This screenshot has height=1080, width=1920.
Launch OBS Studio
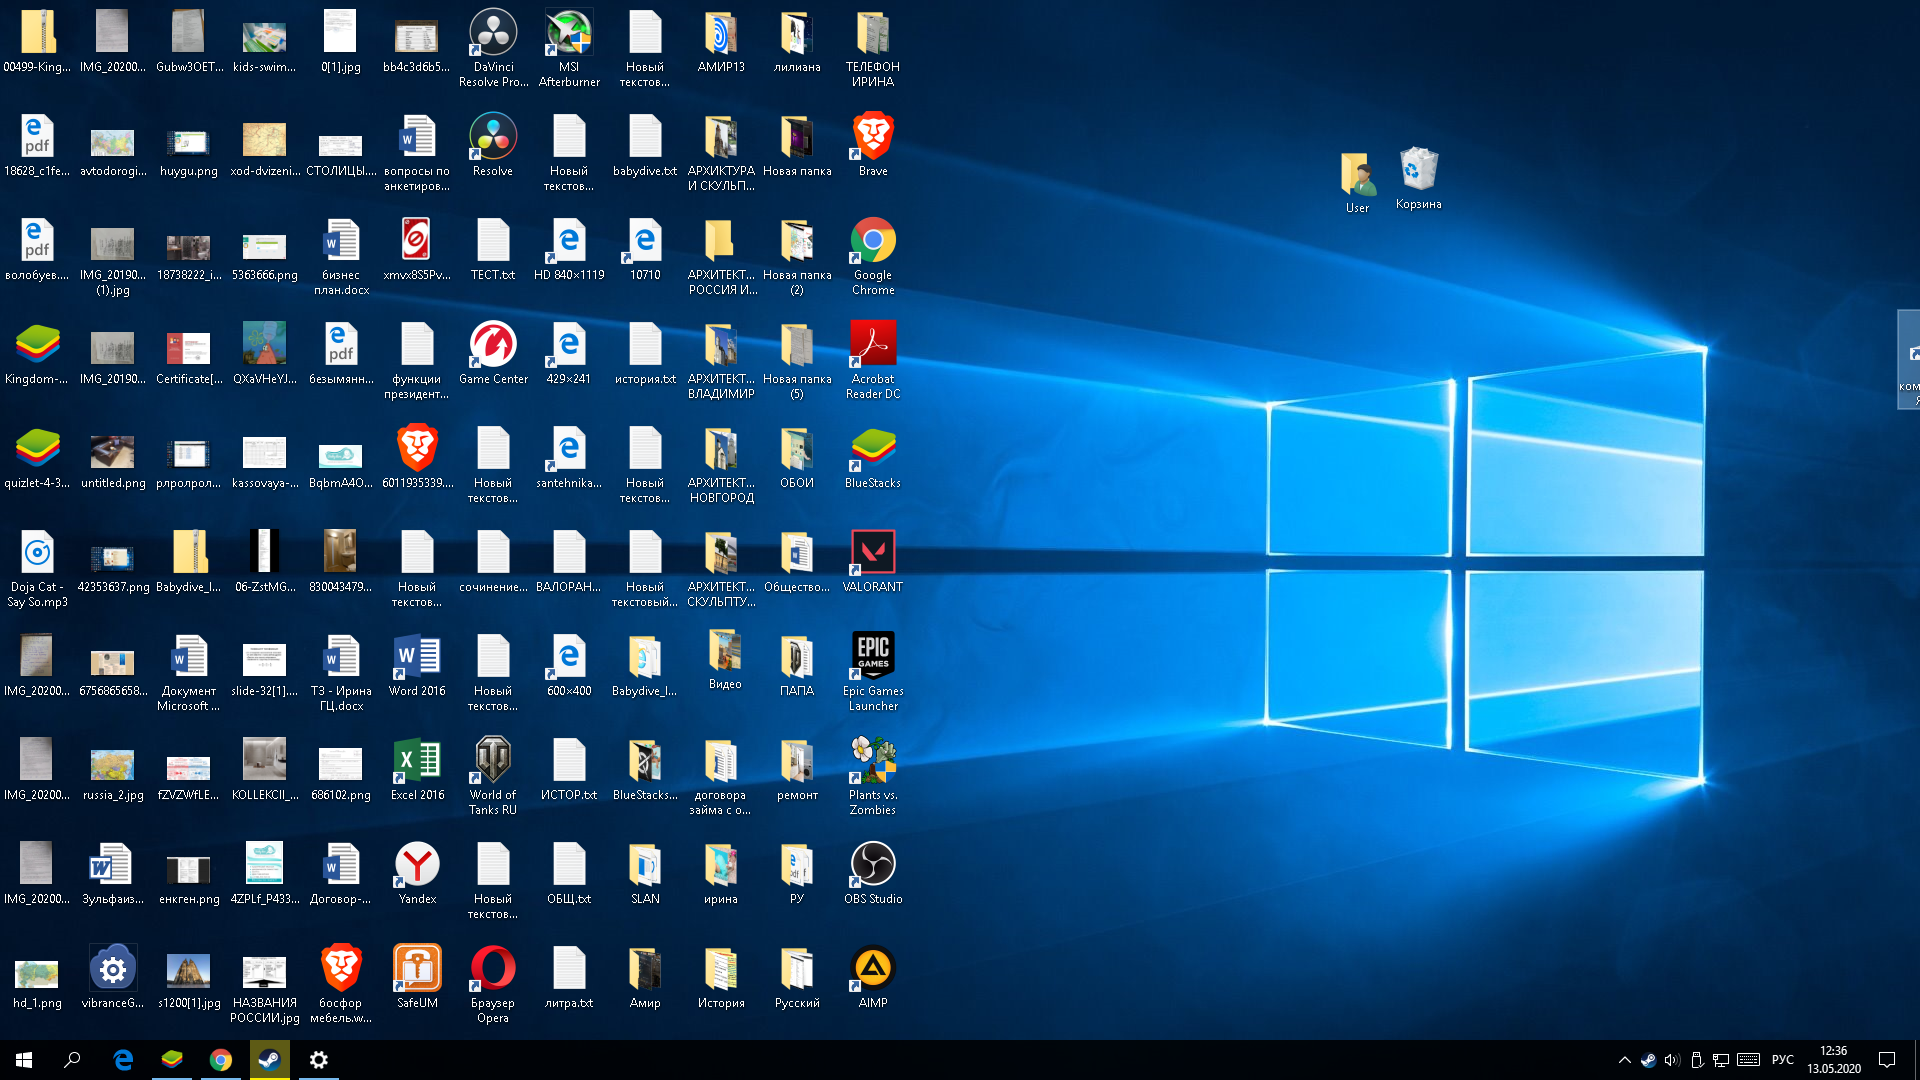pyautogui.click(x=870, y=865)
